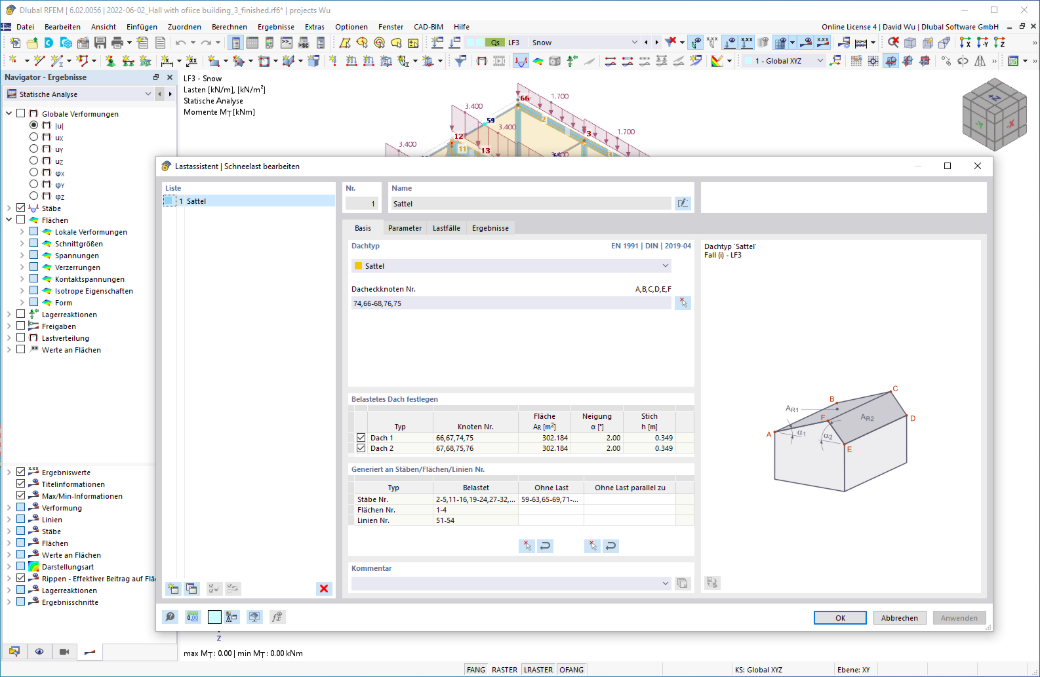
Task: Click new item icon below Liste panel
Action: (173, 588)
